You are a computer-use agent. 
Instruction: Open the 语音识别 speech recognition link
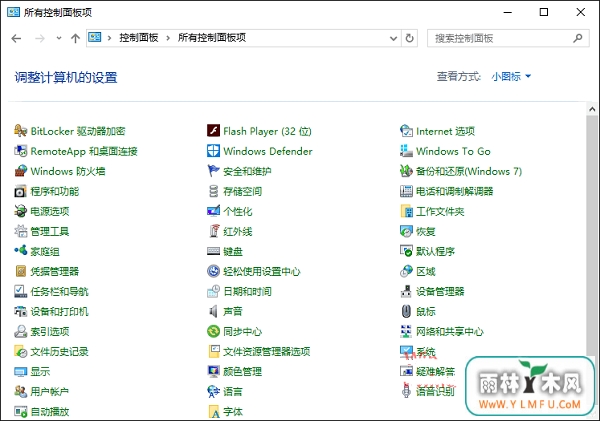(435, 392)
